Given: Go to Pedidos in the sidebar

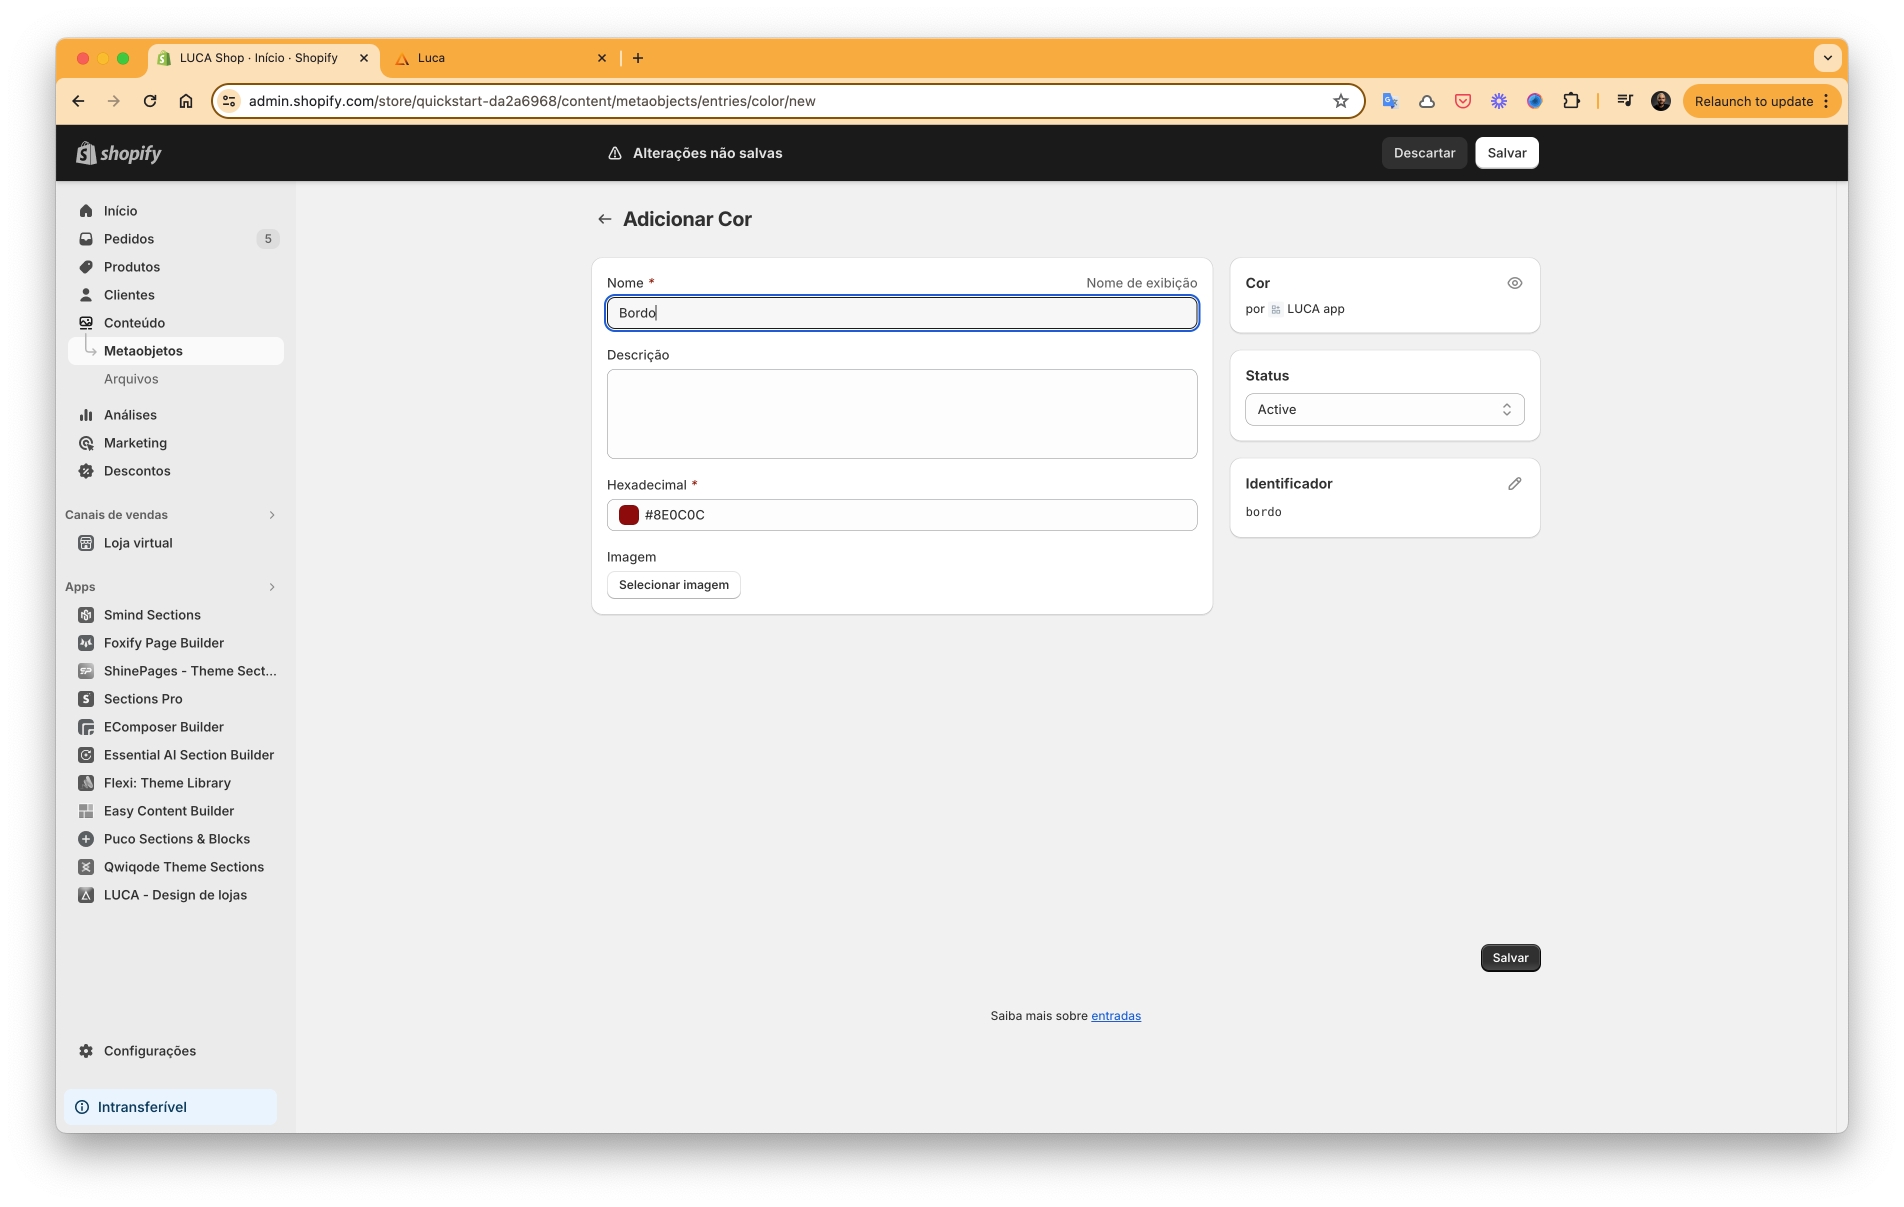Looking at the screenshot, I should tap(129, 239).
